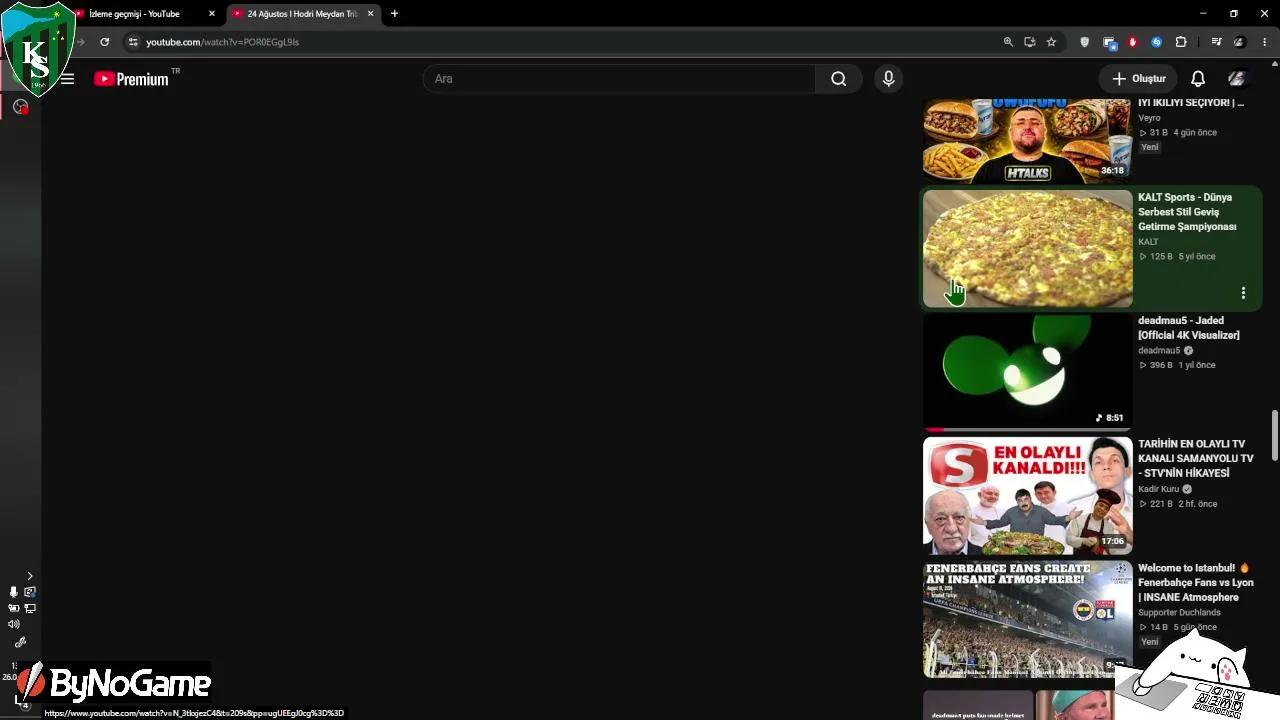
Task: Install app icon in address bar
Action: click(x=1030, y=42)
